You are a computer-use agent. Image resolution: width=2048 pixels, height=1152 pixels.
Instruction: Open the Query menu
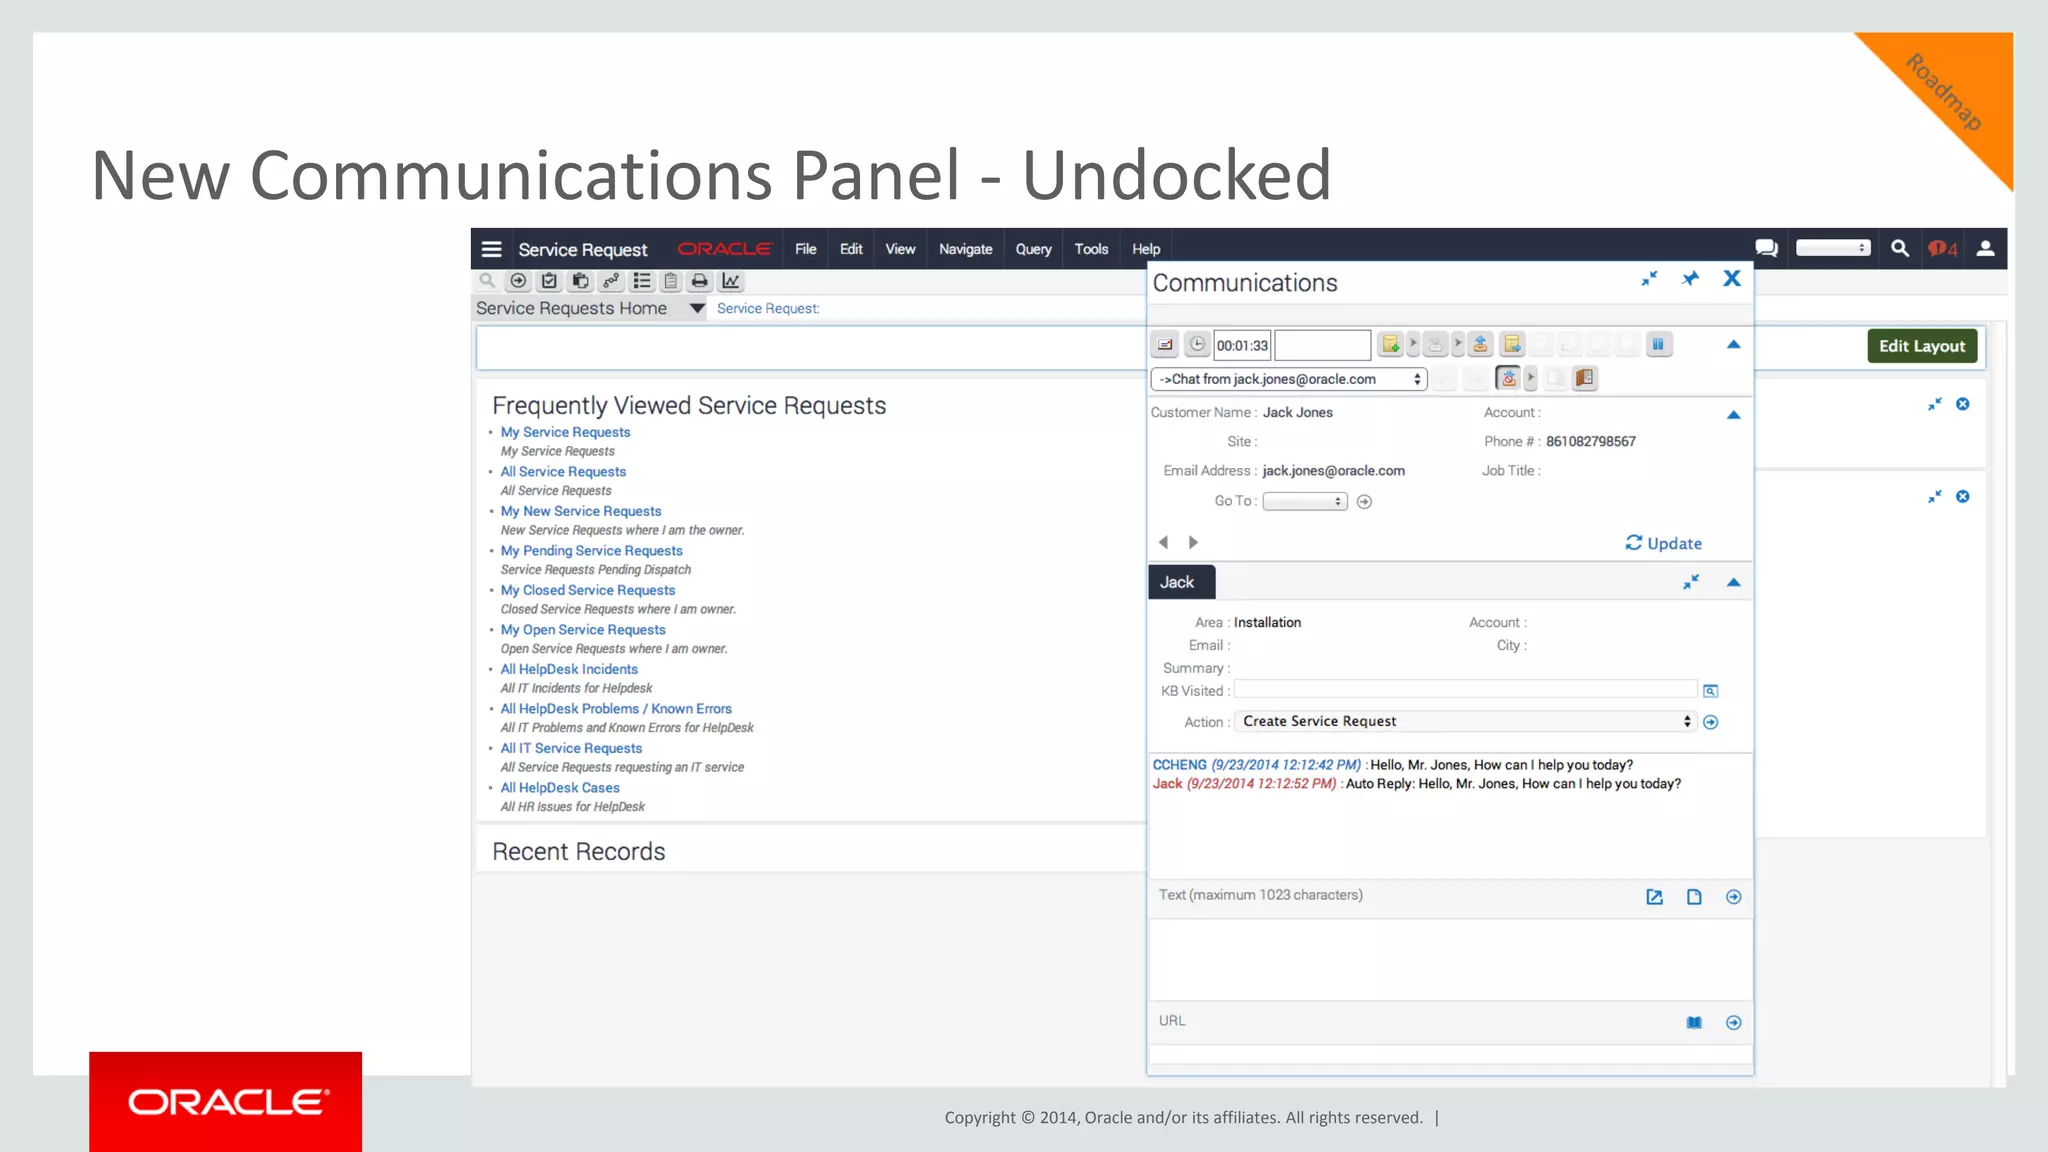pos(1033,249)
